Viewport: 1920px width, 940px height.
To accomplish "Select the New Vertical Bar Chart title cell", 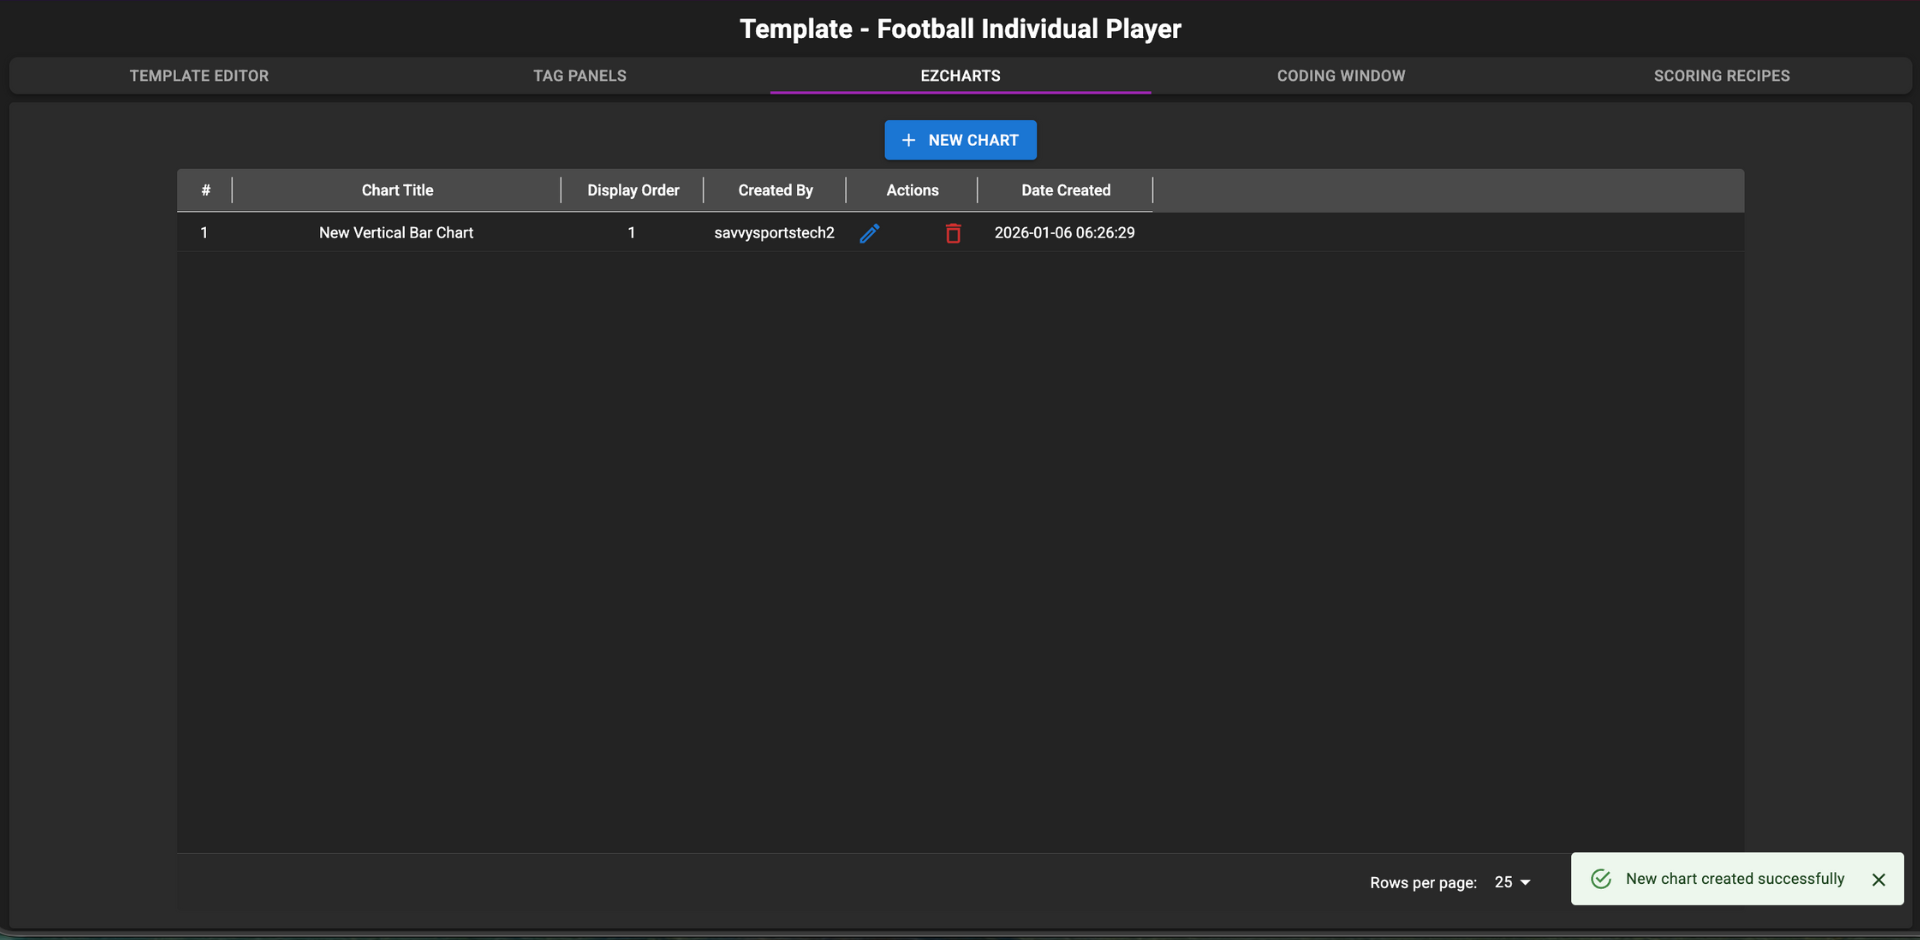I will click(396, 233).
